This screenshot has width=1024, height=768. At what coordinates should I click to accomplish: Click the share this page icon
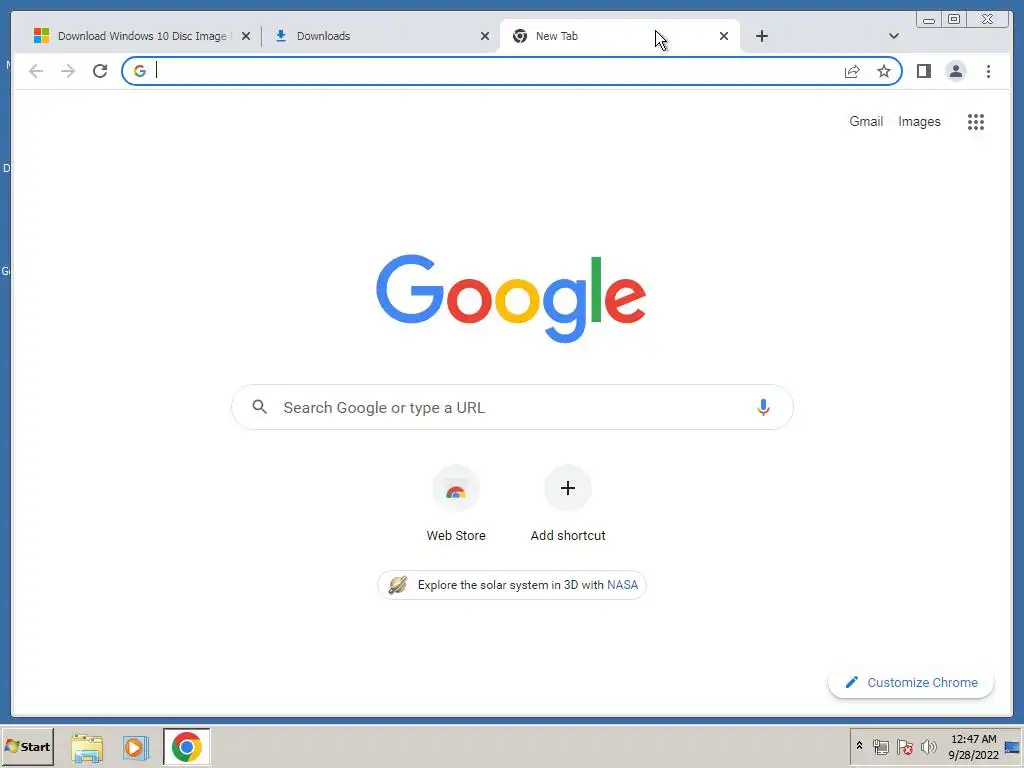coord(852,71)
